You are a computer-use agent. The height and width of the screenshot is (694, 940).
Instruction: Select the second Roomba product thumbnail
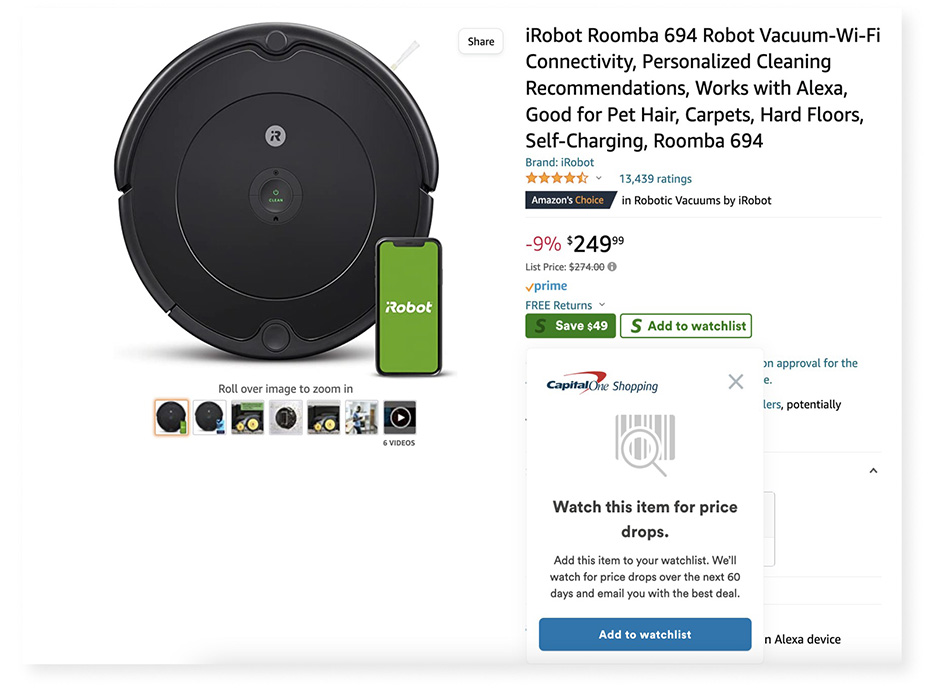(210, 417)
